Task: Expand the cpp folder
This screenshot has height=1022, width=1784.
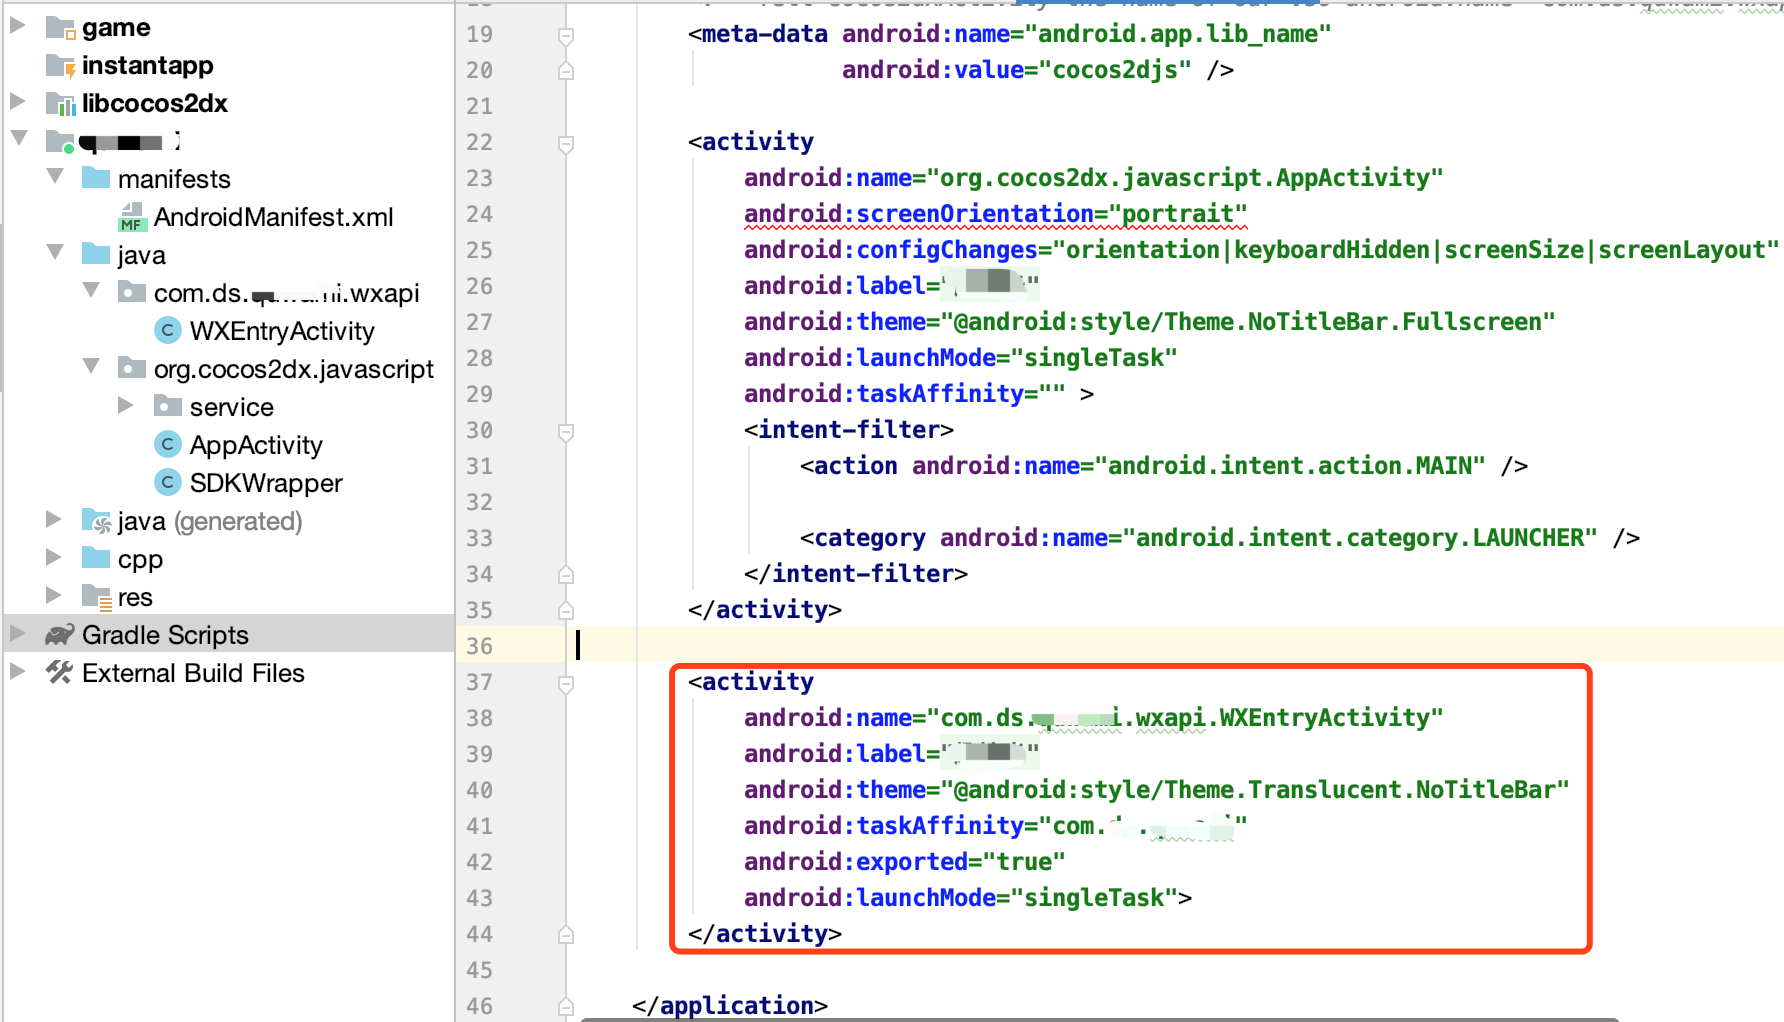Action: point(54,557)
